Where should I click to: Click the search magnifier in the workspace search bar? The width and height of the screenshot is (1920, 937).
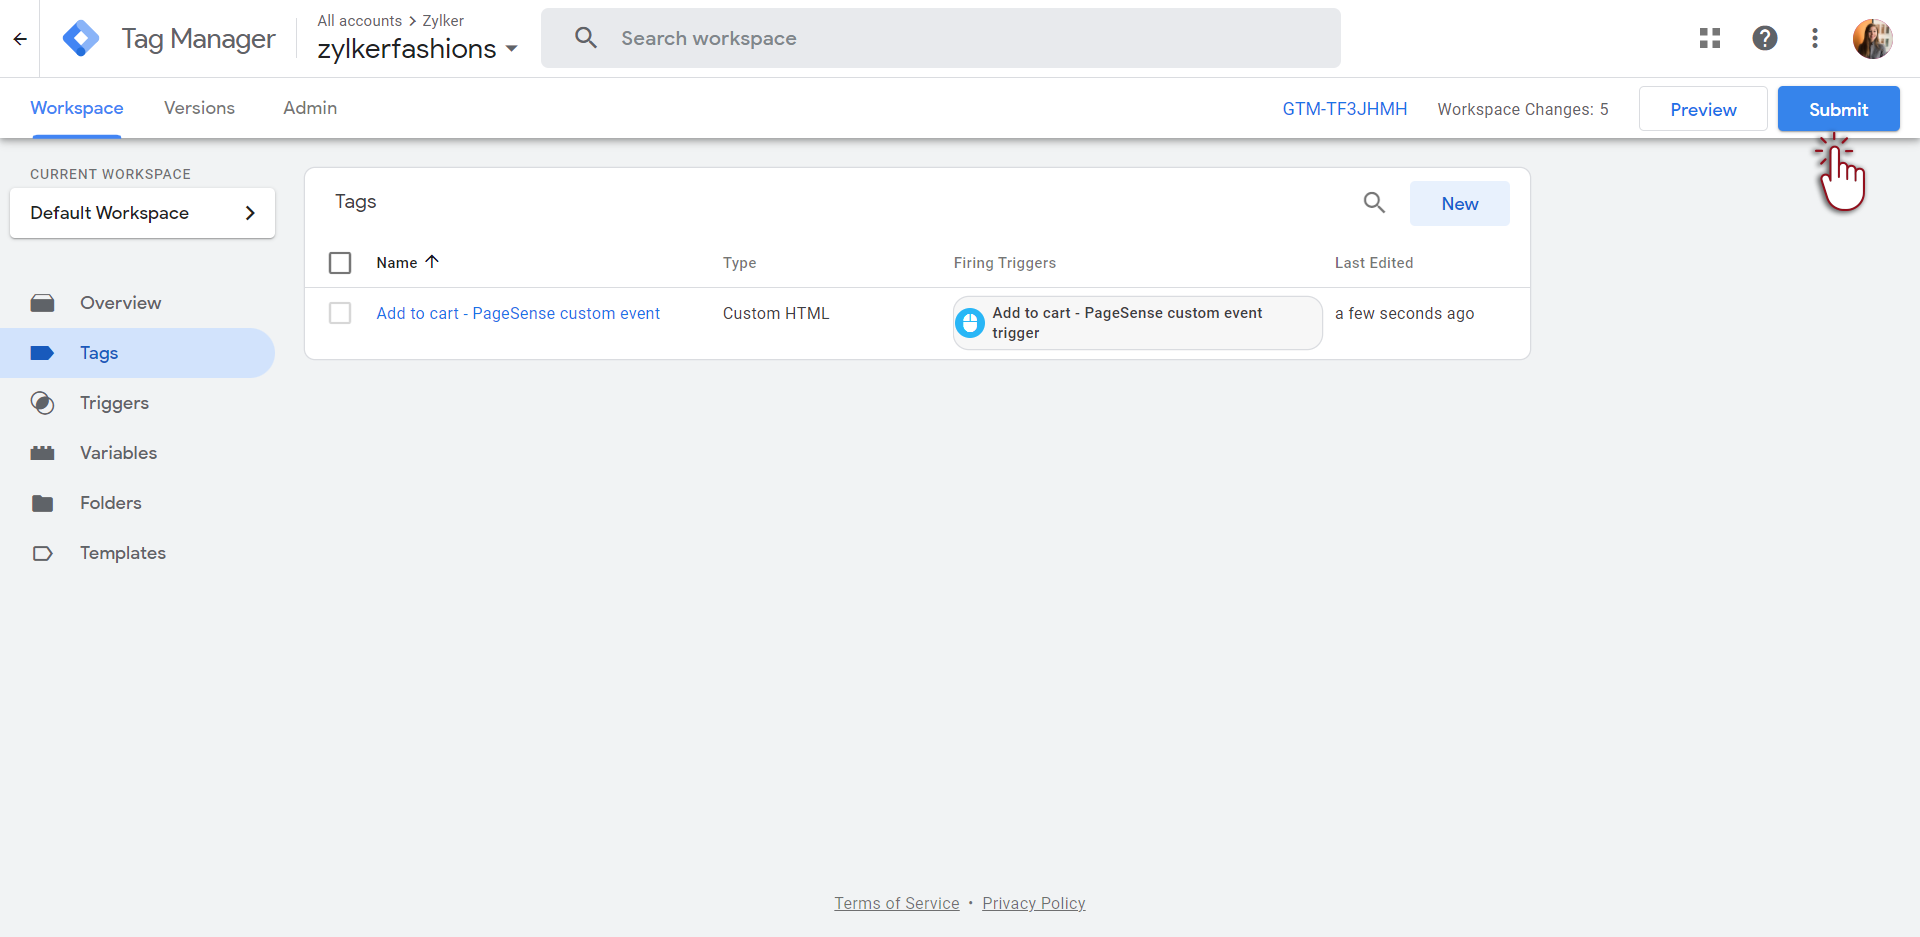(586, 38)
